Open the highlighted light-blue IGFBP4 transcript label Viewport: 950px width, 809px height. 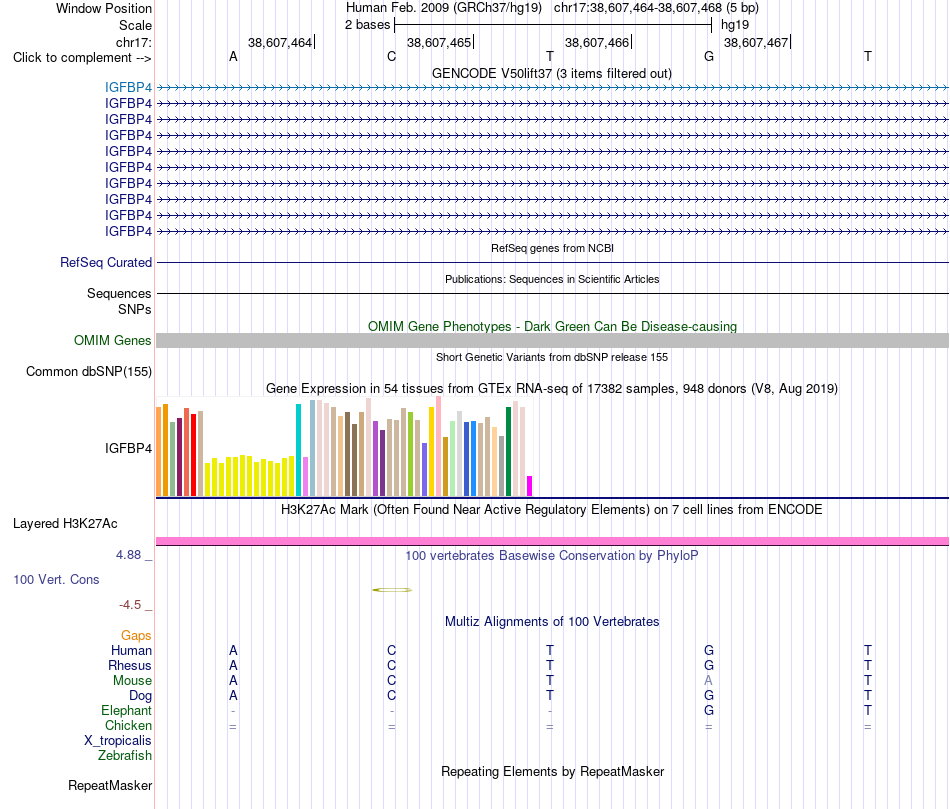128,87
